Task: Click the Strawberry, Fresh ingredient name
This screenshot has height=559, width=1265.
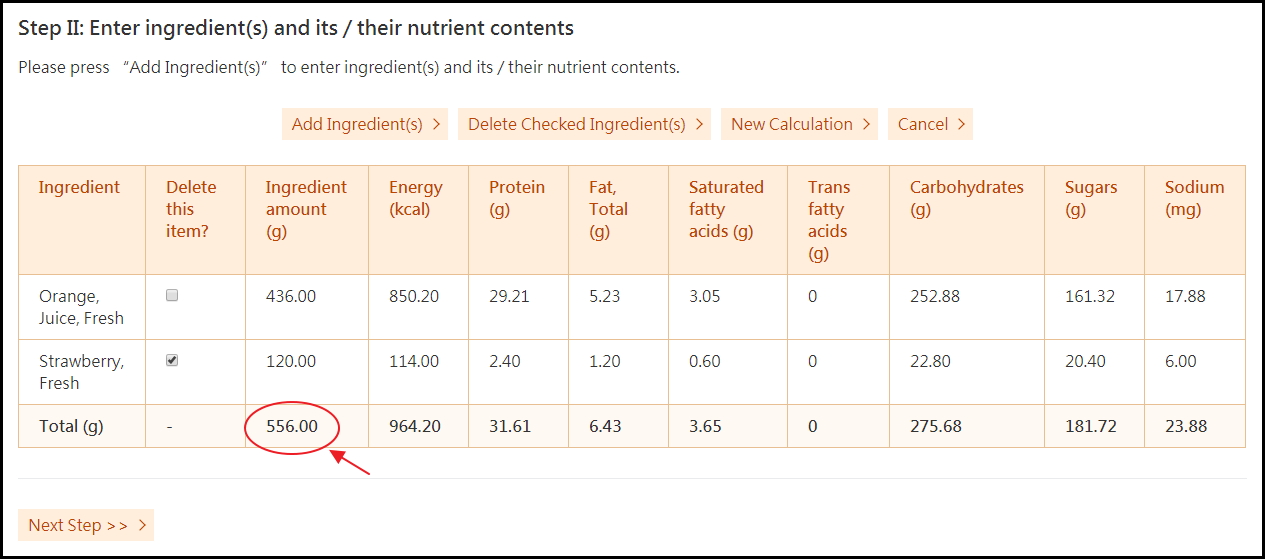Action: click(x=81, y=372)
